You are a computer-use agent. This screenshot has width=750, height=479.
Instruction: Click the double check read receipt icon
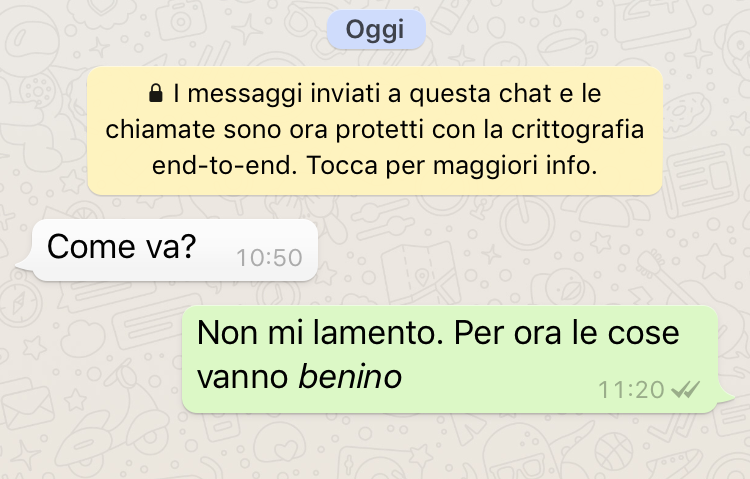click(685, 390)
